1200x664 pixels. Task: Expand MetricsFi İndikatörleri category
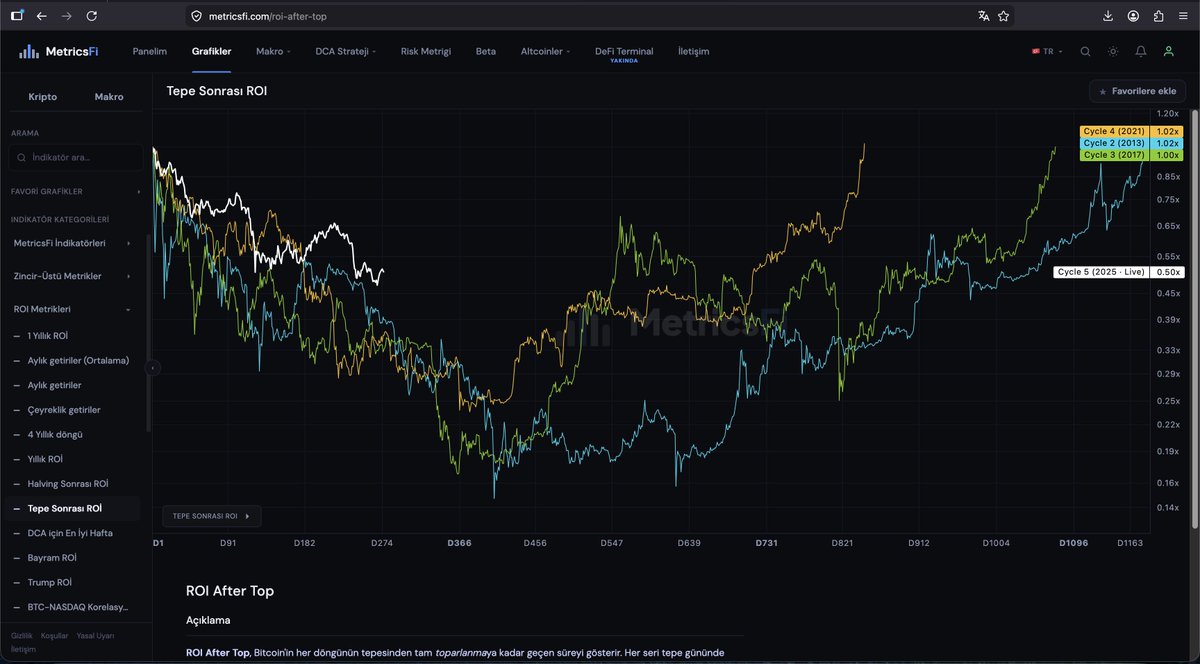72,243
